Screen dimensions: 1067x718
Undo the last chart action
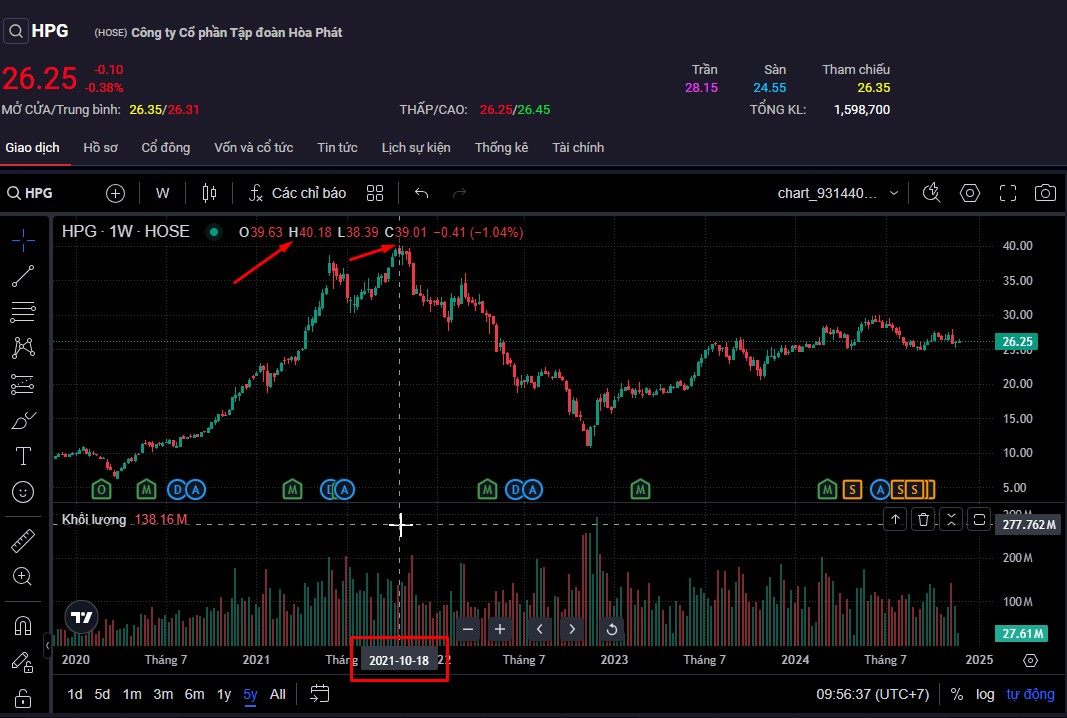click(x=422, y=193)
